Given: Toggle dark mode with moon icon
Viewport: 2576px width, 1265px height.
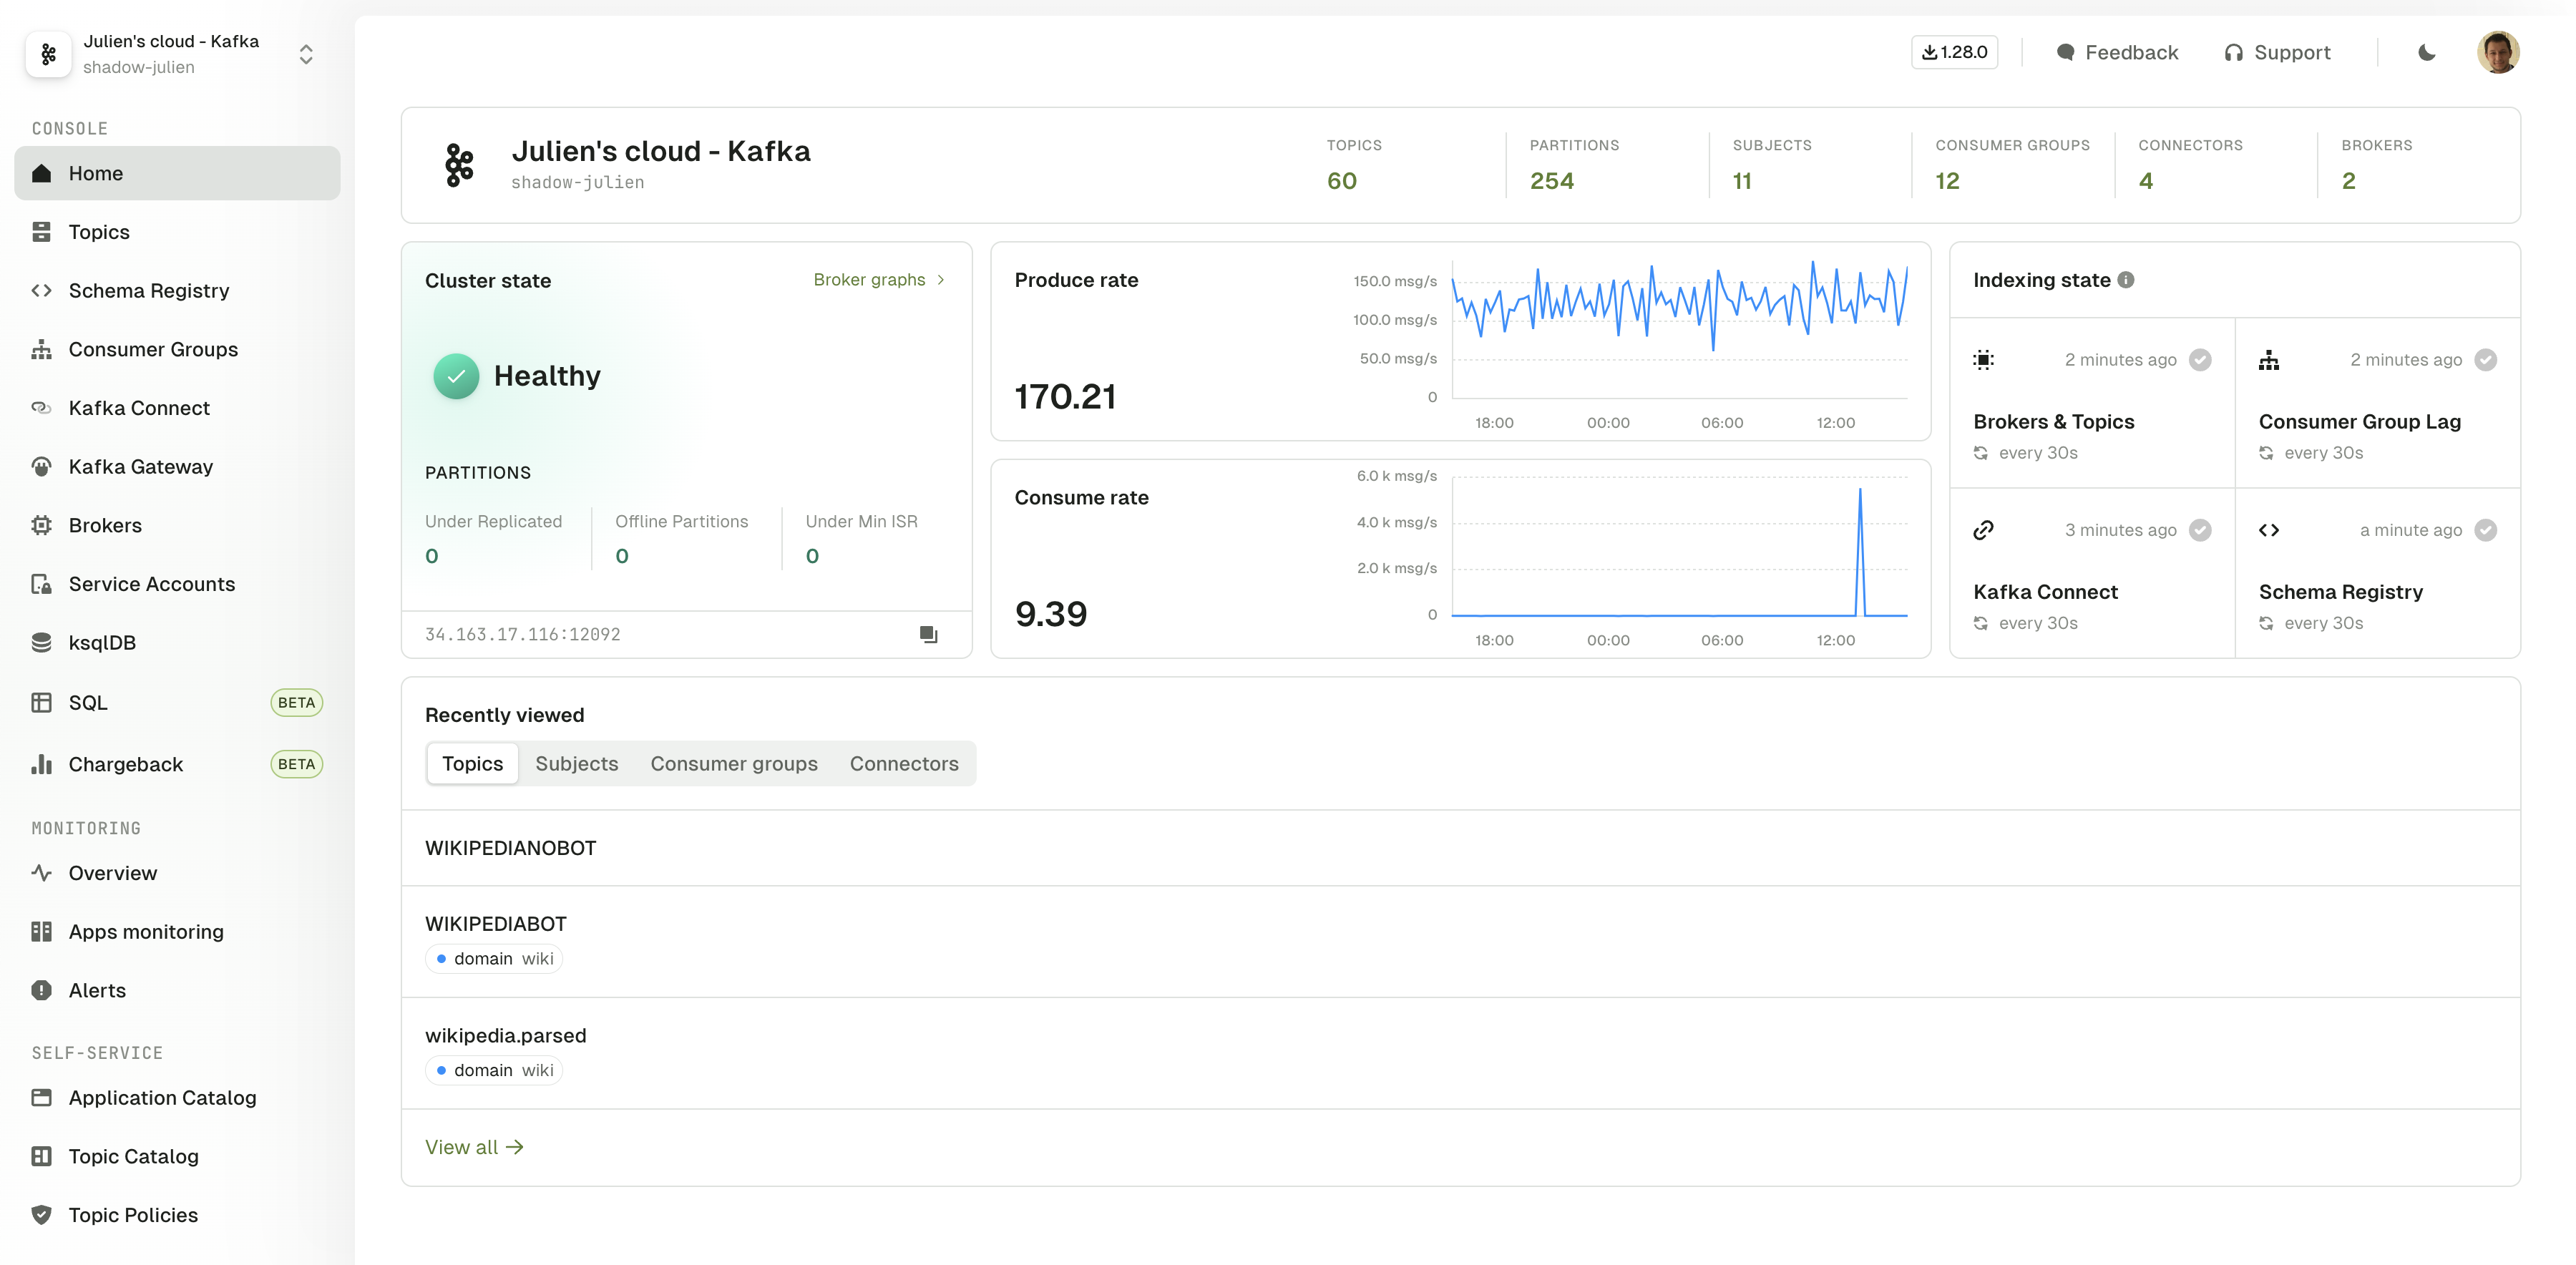Looking at the screenshot, I should [x=2426, y=52].
